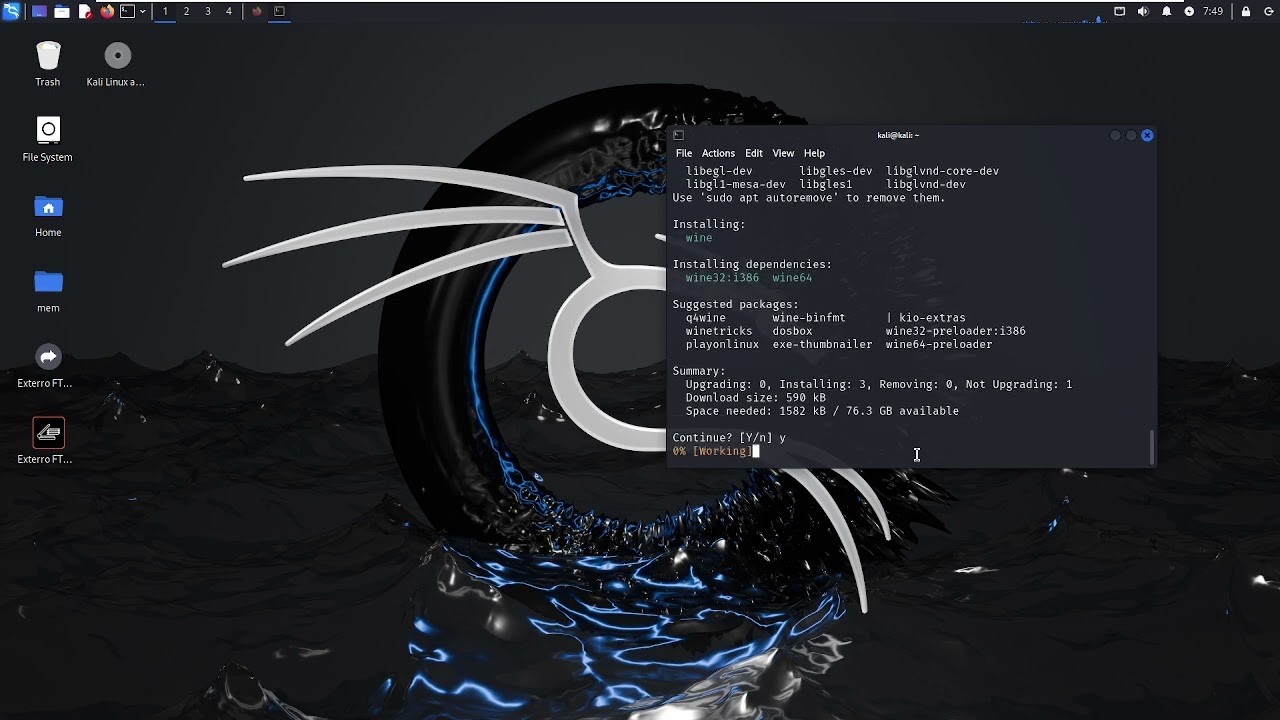
Task: Launch the text editor from the panel
Action: pyautogui.click(x=85, y=11)
